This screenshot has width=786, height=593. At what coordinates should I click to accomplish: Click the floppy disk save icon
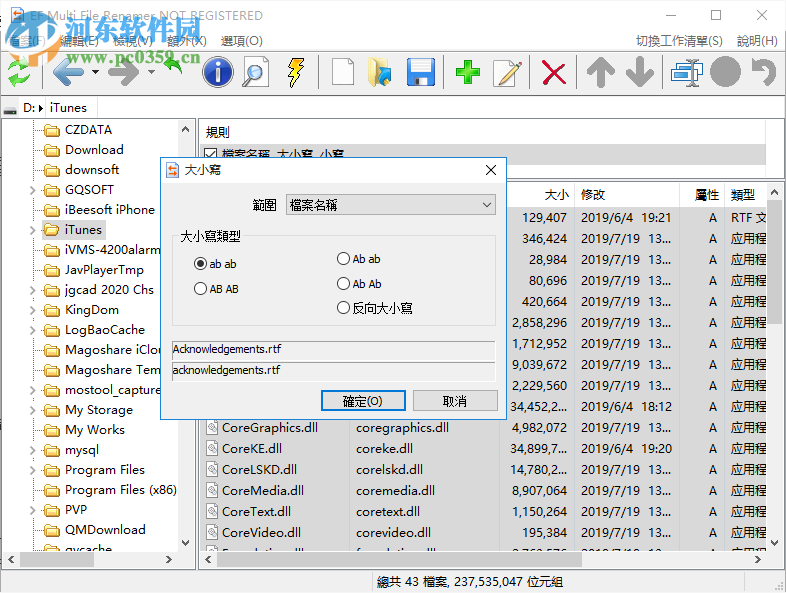pos(420,72)
